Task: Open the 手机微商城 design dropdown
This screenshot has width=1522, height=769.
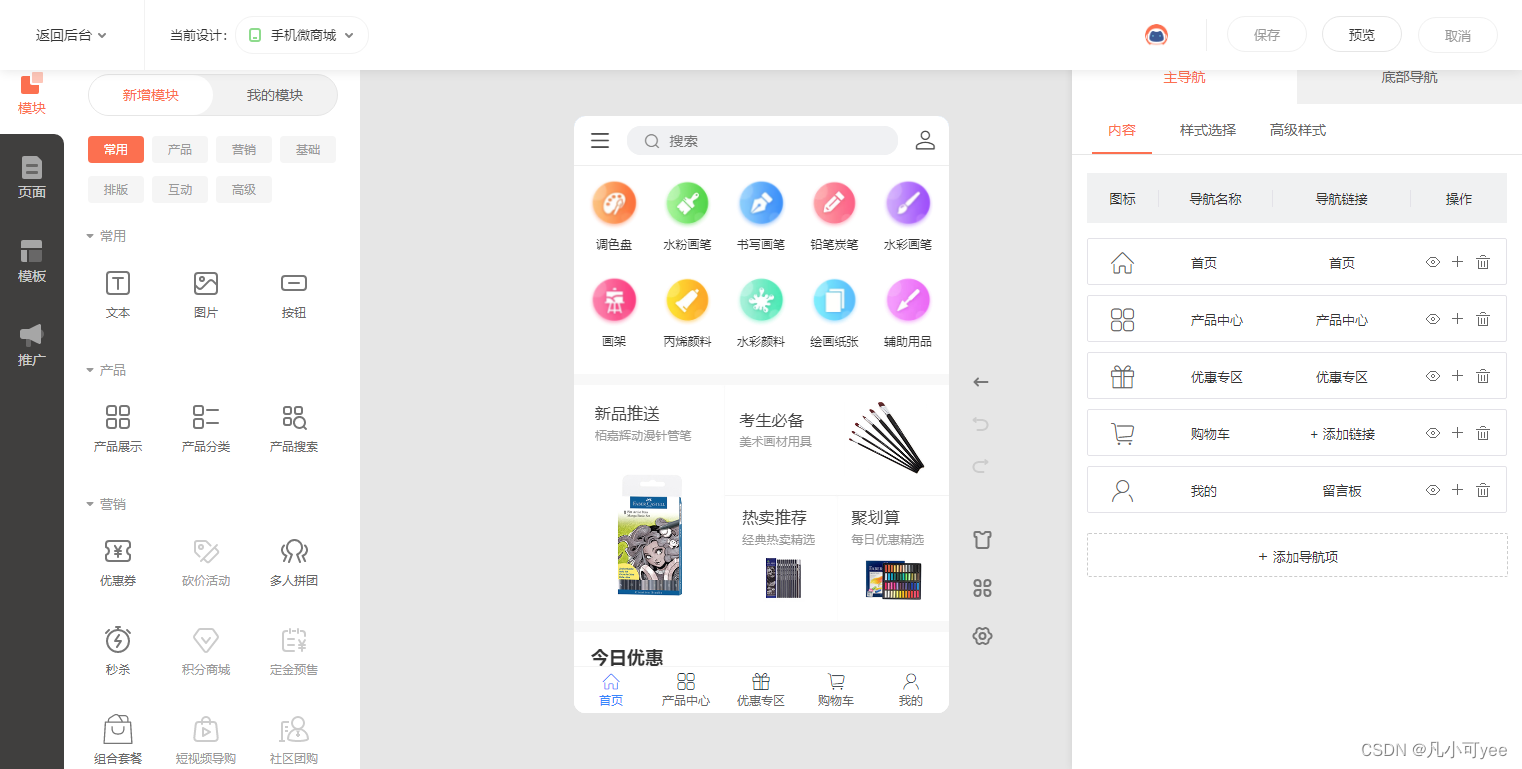Action: [302, 35]
